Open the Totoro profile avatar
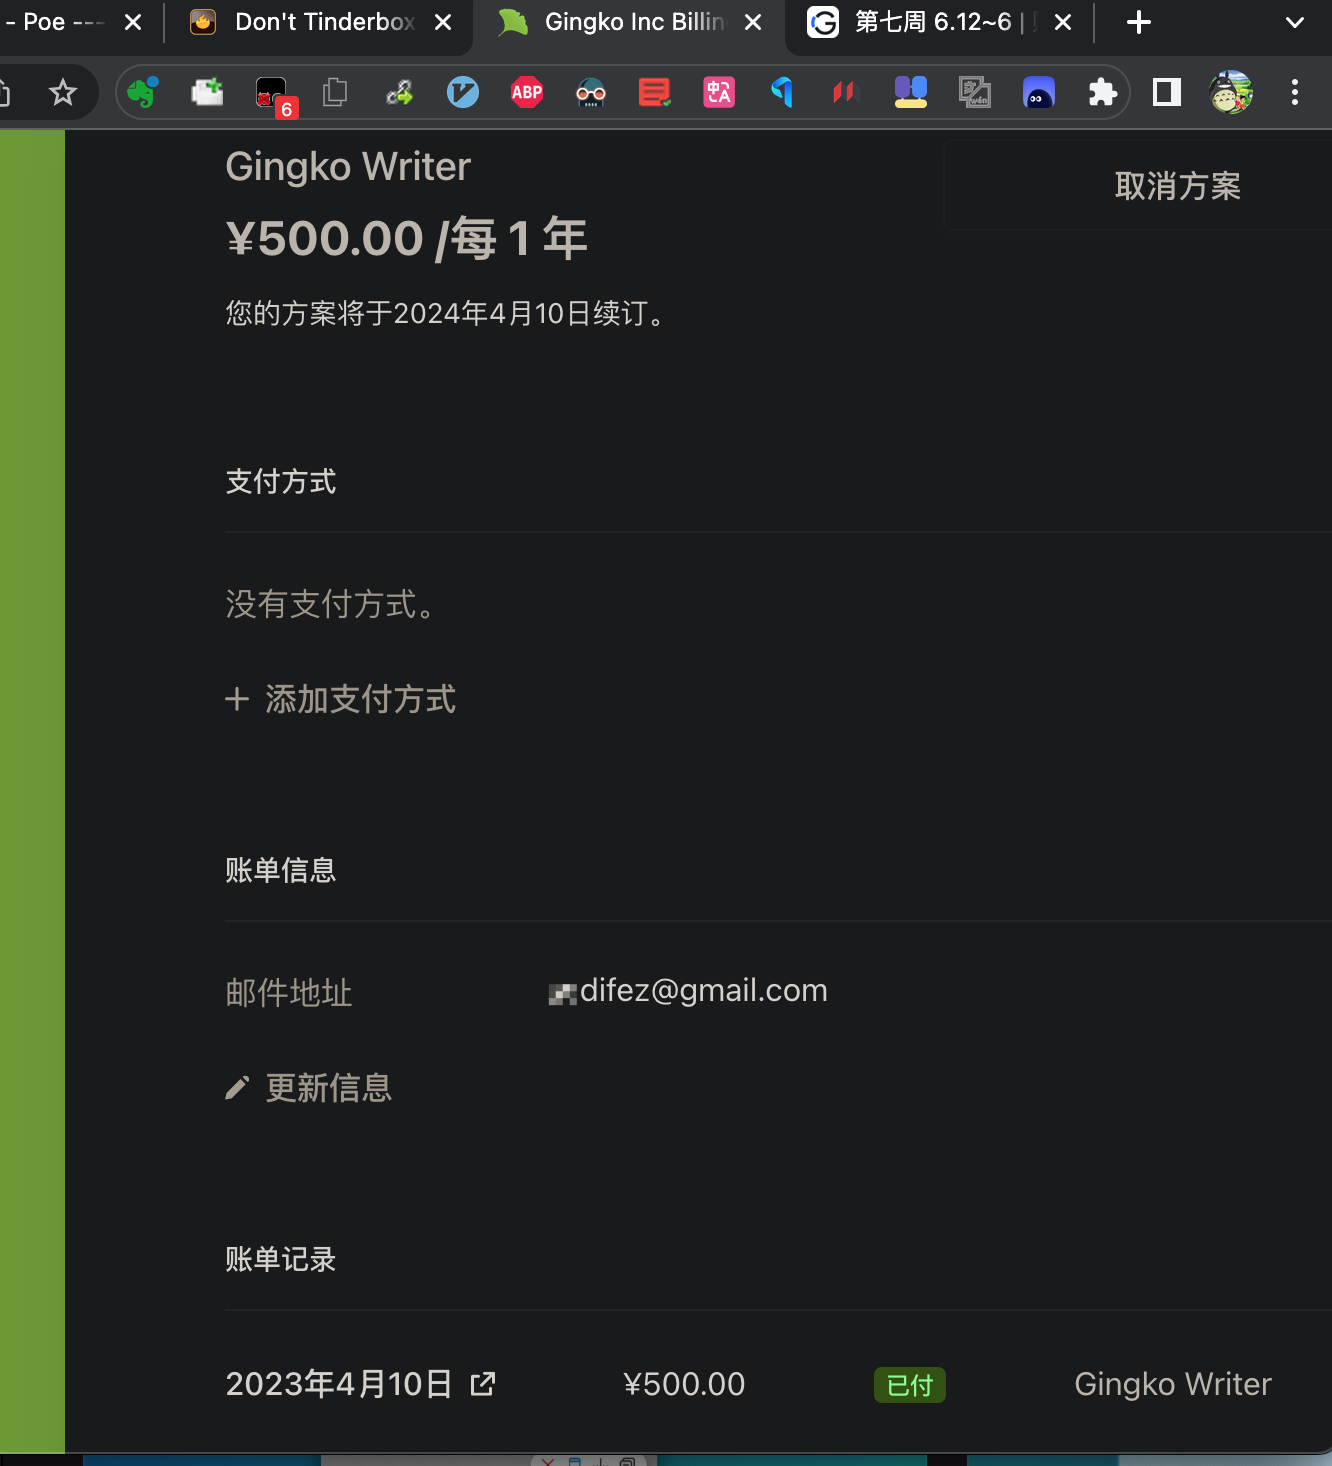Screen dimensions: 1332x1466 [x=1231, y=93]
